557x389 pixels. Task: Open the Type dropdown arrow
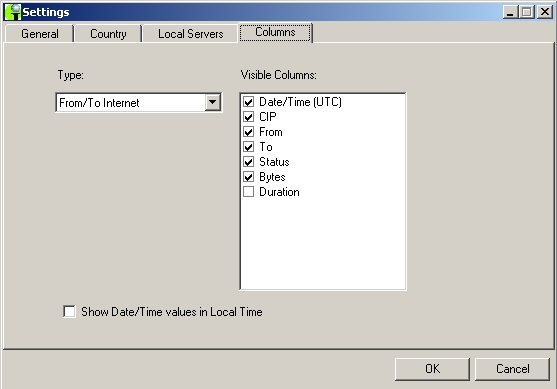coord(212,102)
